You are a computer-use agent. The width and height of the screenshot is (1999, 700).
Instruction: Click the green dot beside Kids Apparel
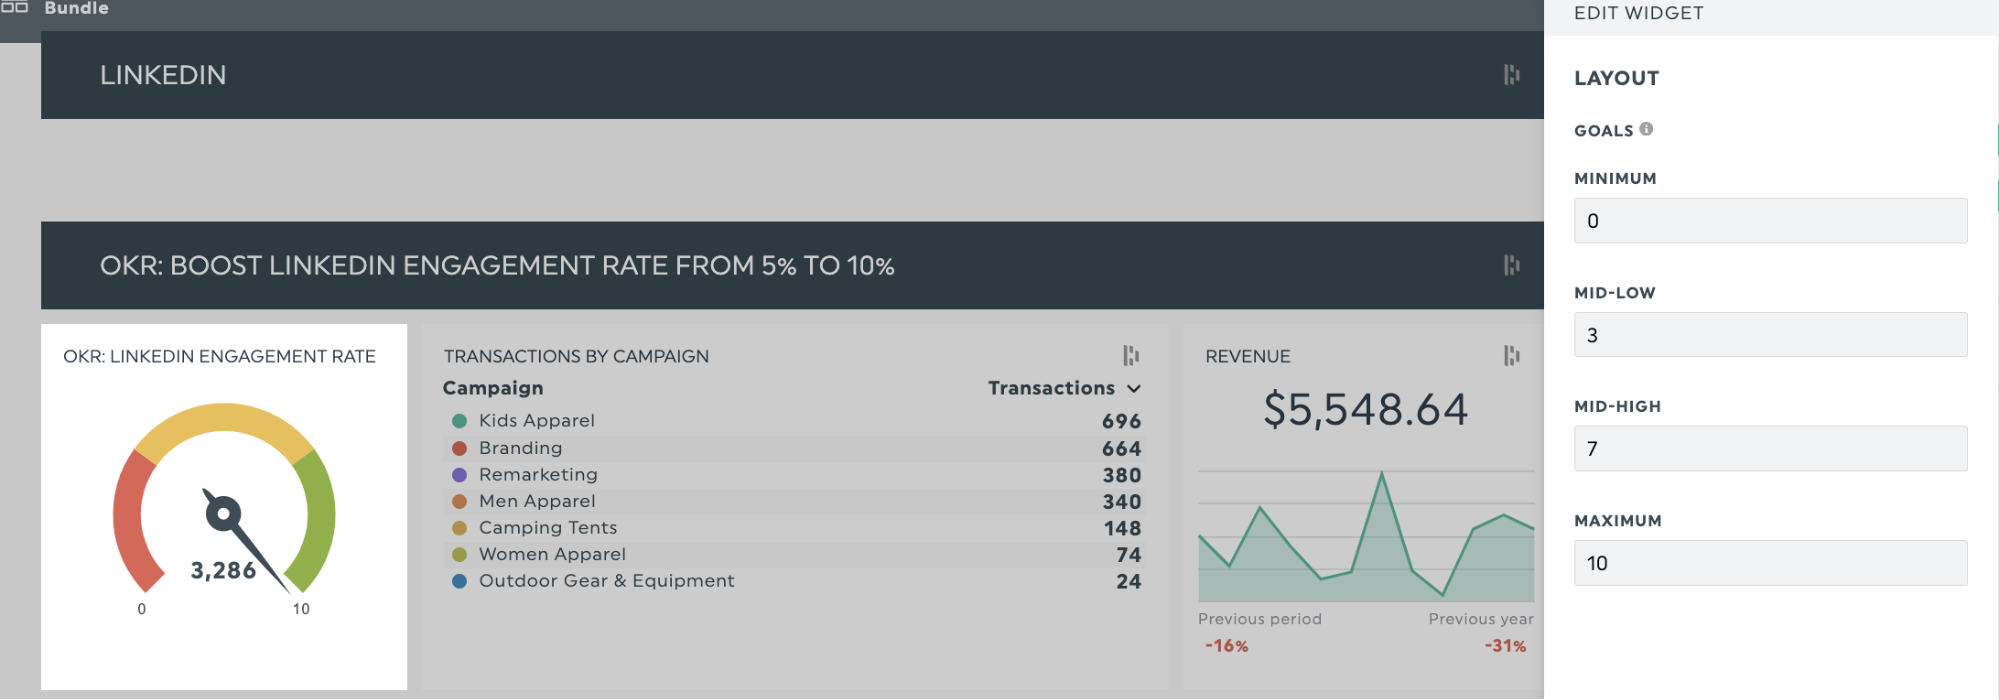pyautogui.click(x=460, y=421)
